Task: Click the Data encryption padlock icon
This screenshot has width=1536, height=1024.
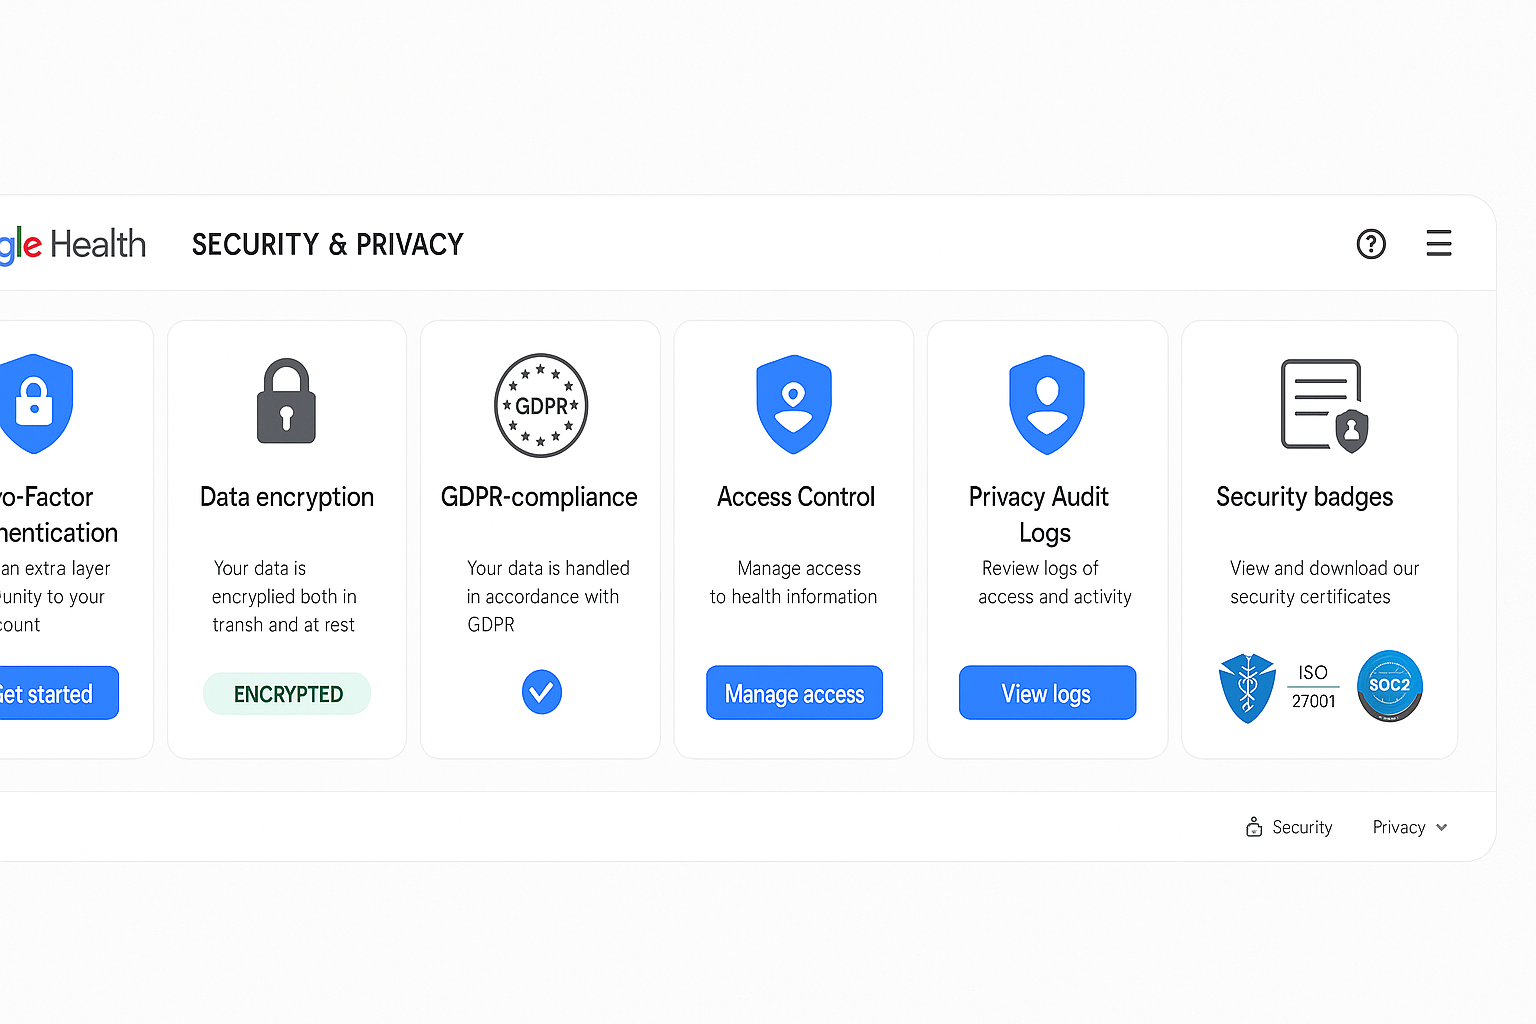Action: coord(286,402)
